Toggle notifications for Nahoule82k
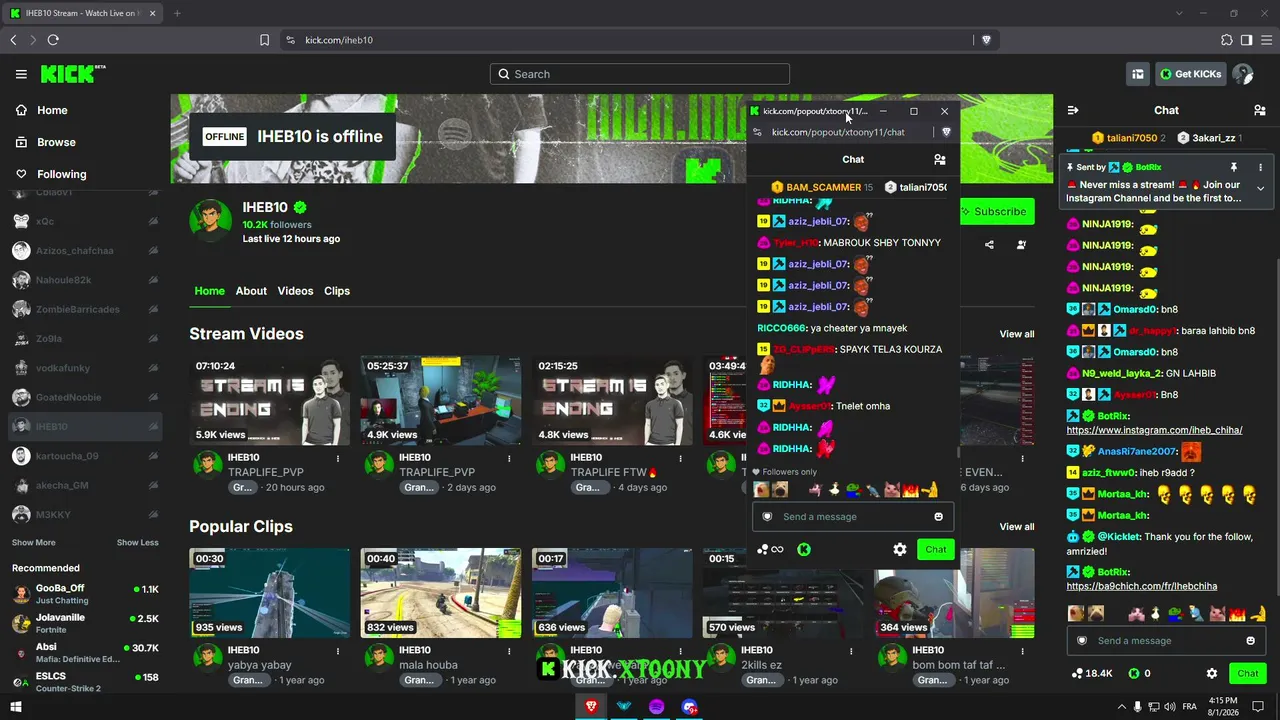This screenshot has height=720, width=1280. (153, 280)
